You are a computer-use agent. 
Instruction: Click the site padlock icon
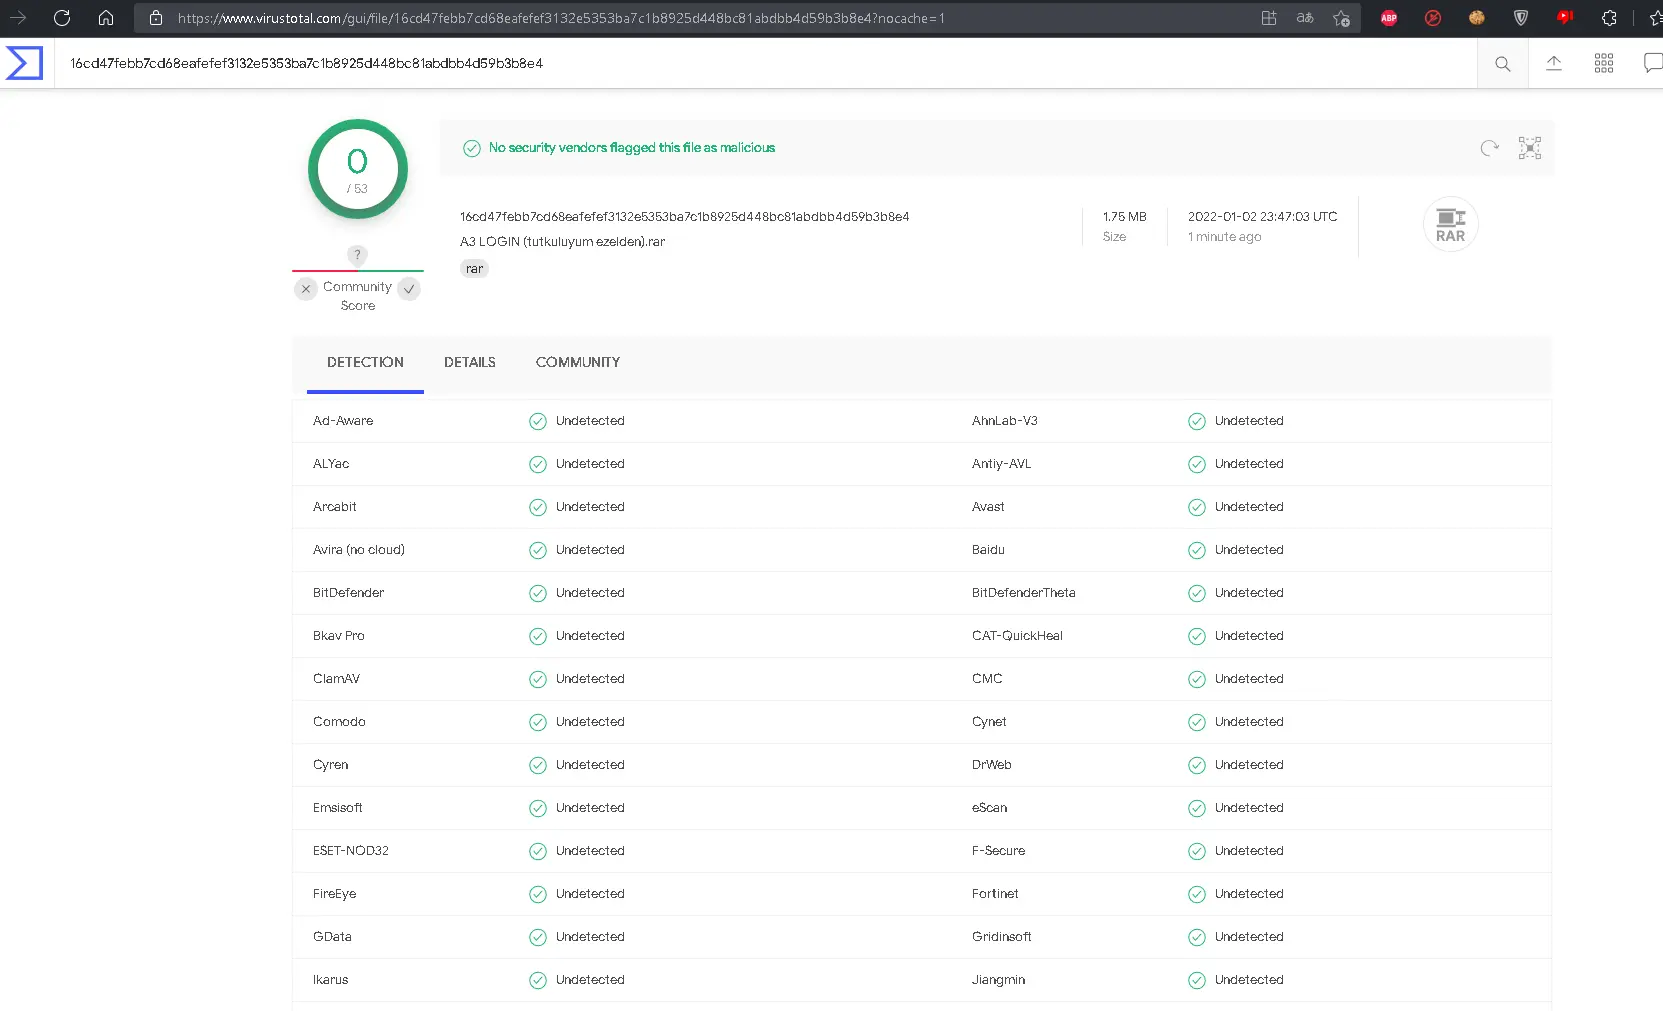(x=156, y=18)
